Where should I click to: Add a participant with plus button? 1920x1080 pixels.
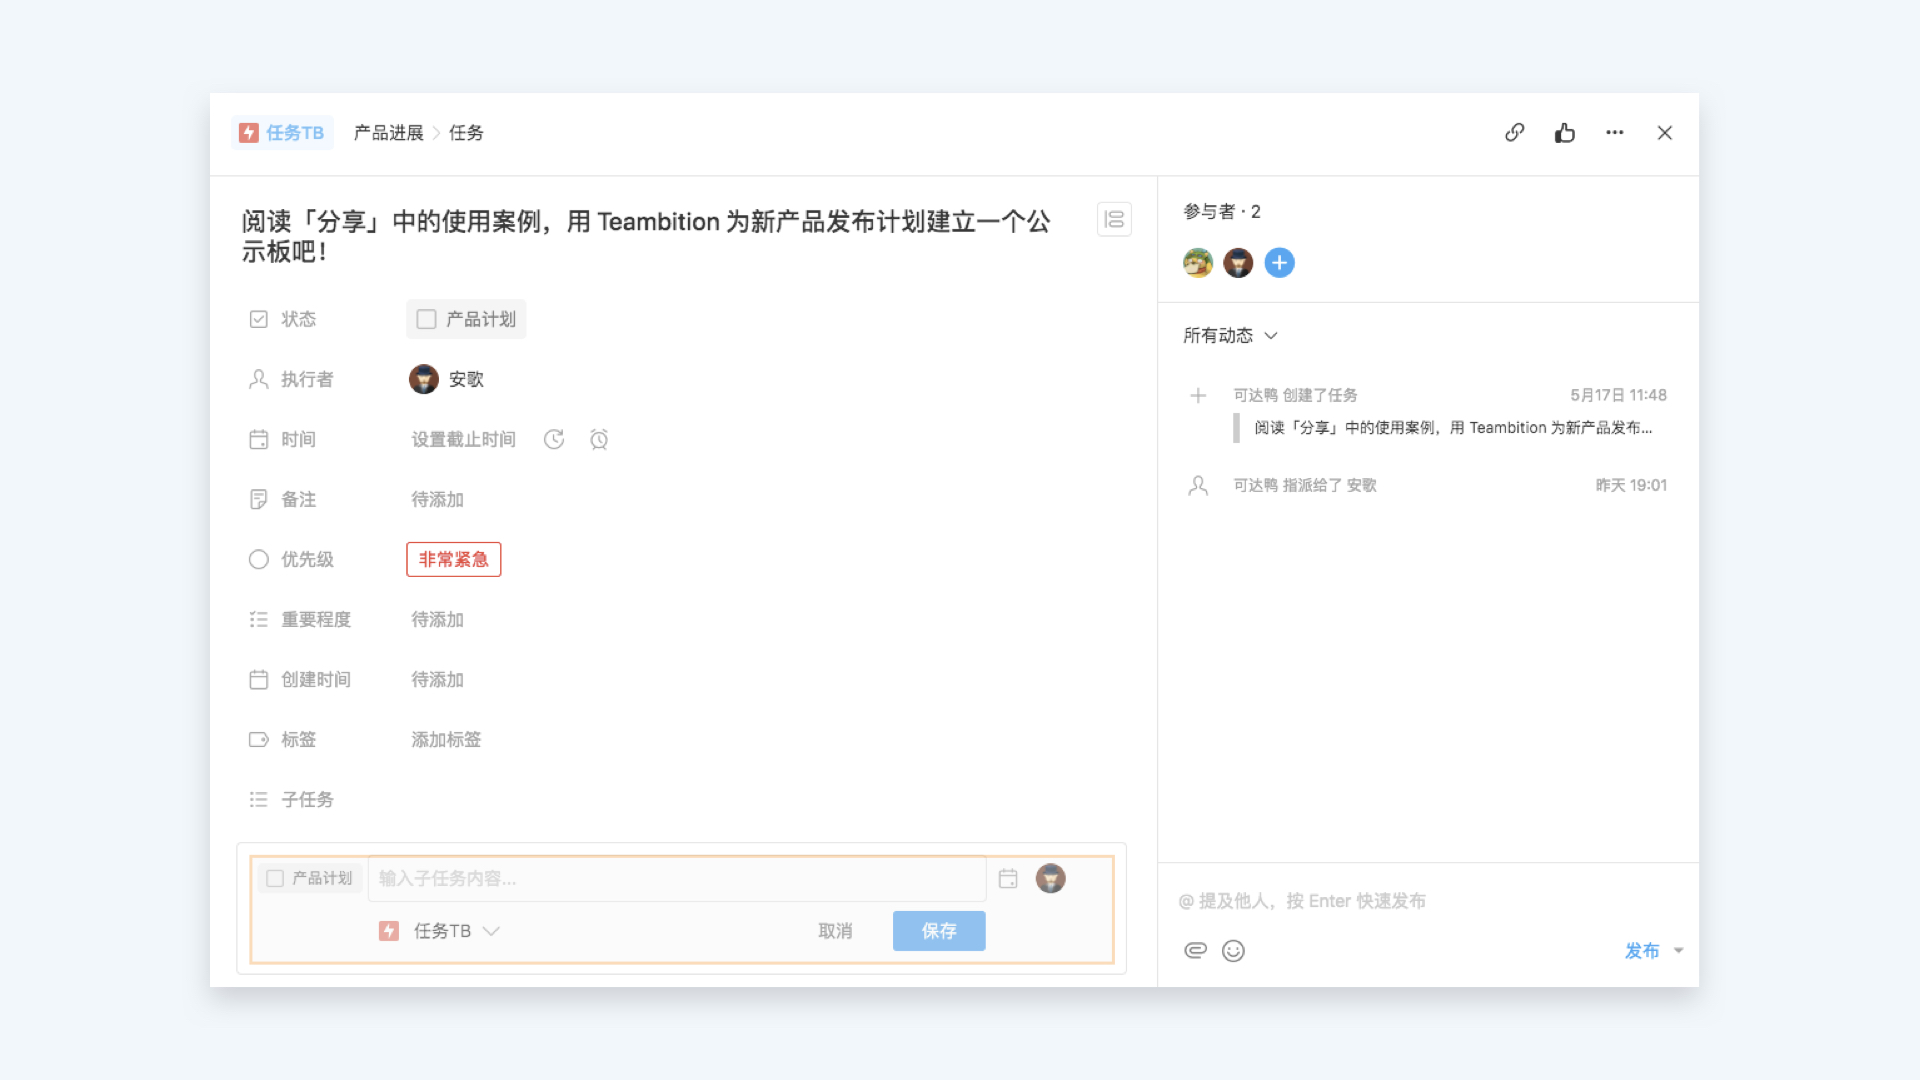[x=1279, y=263]
